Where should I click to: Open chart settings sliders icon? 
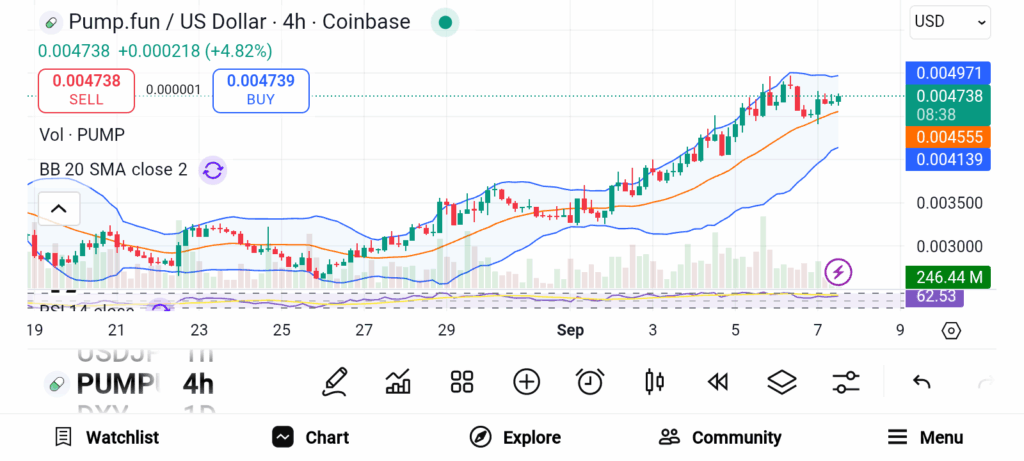point(846,381)
